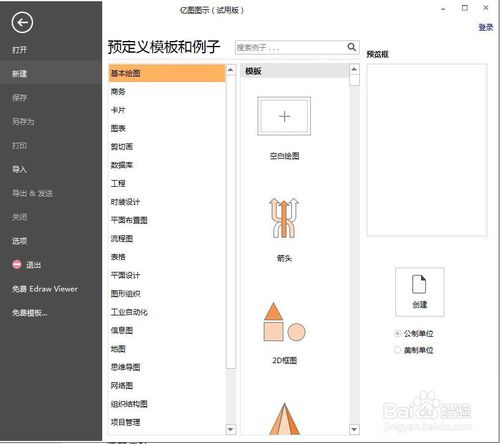500x444 pixels.
Task: Click the category list scroll-up arrow
Action: tap(230, 70)
